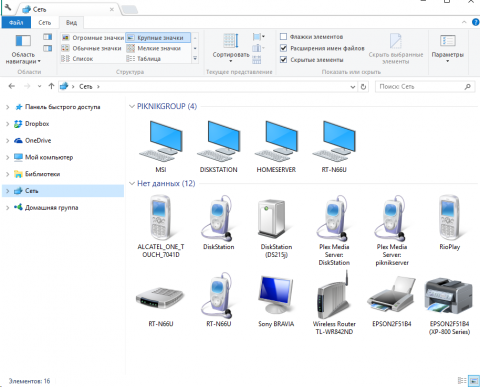Image resolution: width=480 pixels, height=387 pixels.
Task: Open OneDrive in the navigation pane
Action: click(33, 141)
